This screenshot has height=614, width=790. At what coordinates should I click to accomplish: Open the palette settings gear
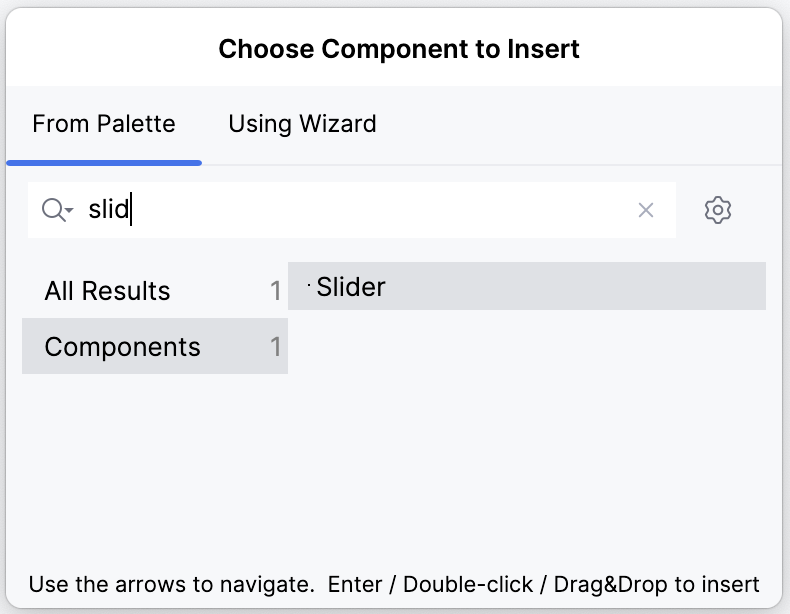coord(718,210)
